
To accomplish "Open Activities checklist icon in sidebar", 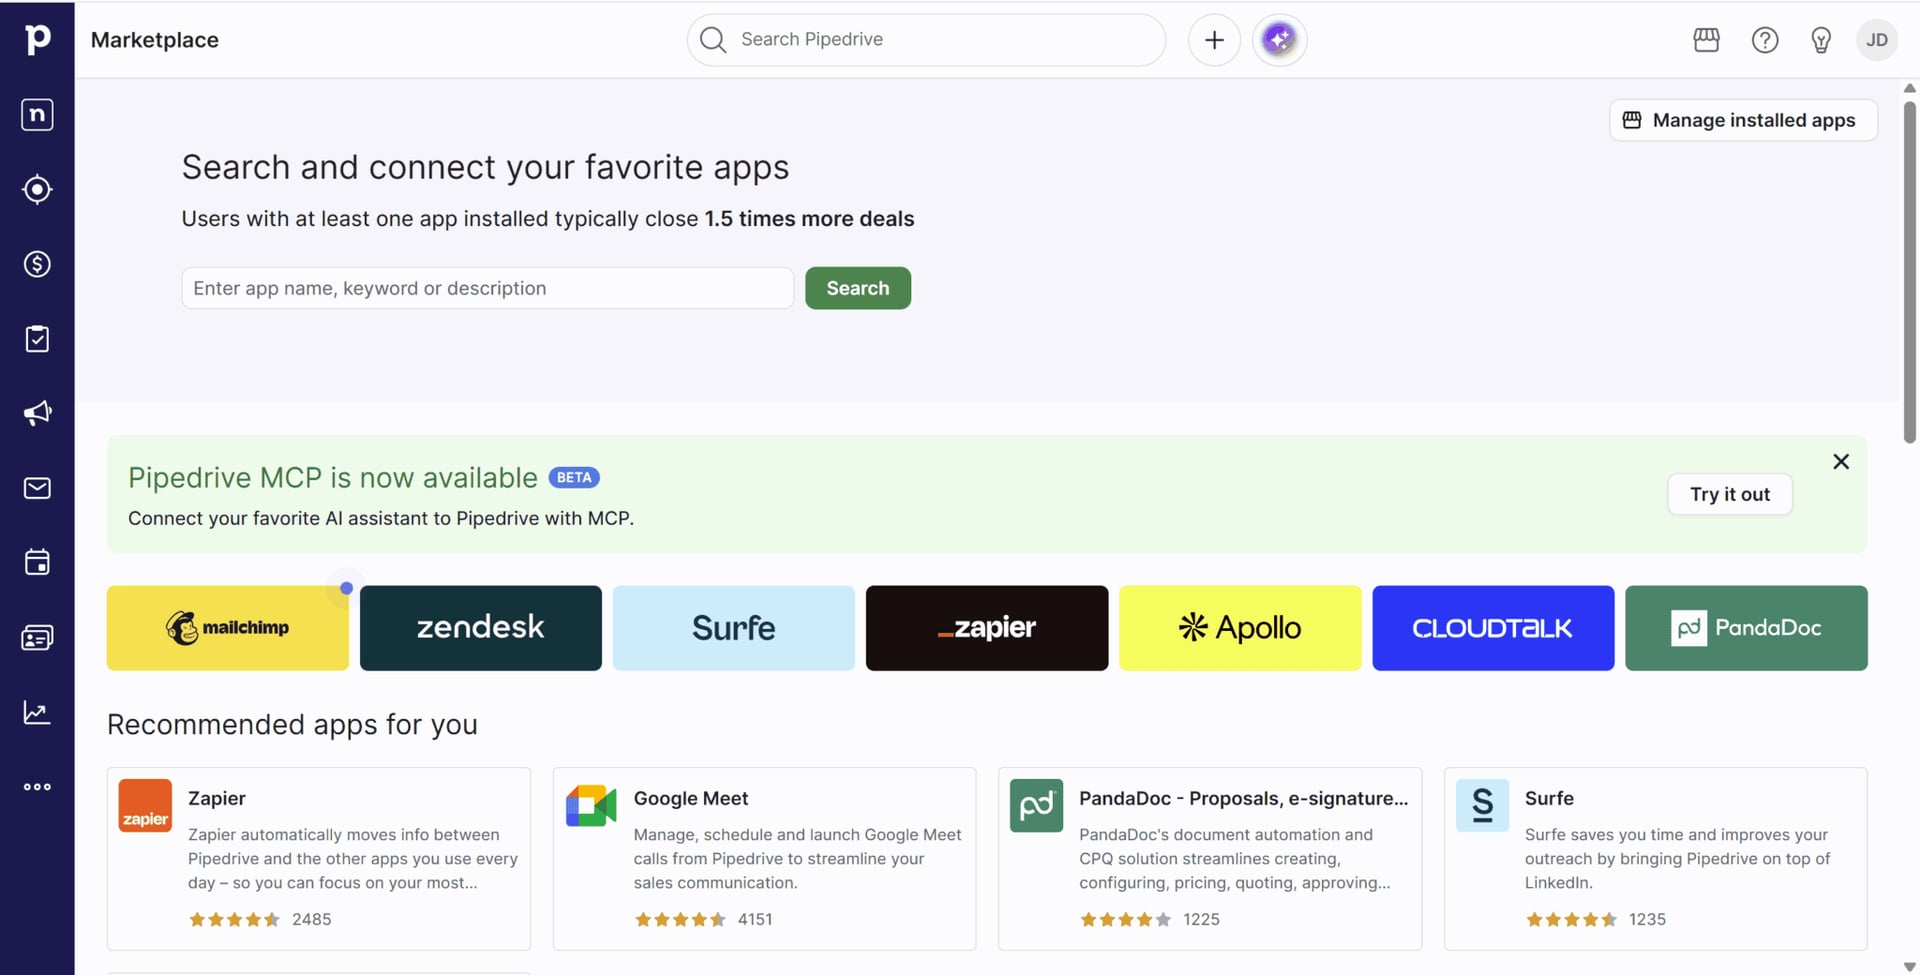I will pos(37,339).
